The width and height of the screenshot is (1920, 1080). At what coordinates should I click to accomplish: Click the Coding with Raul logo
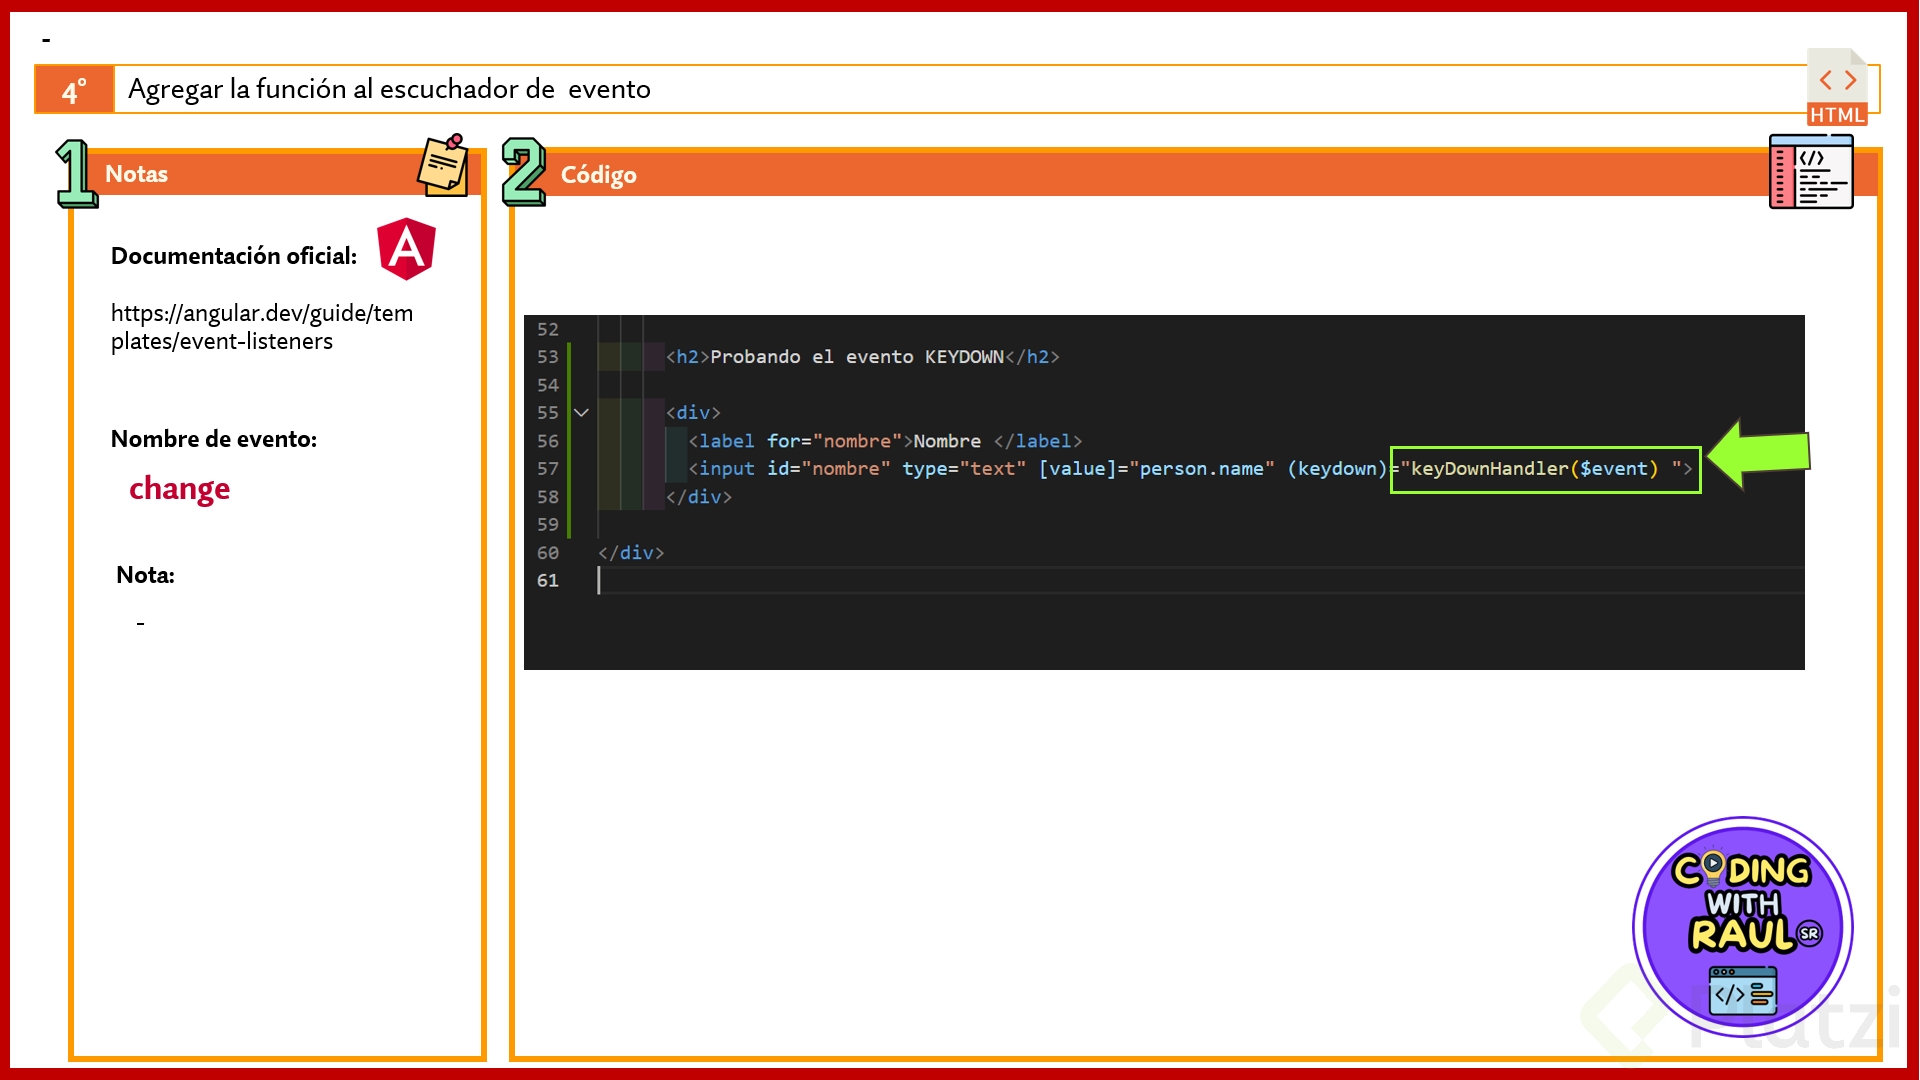point(1742,927)
